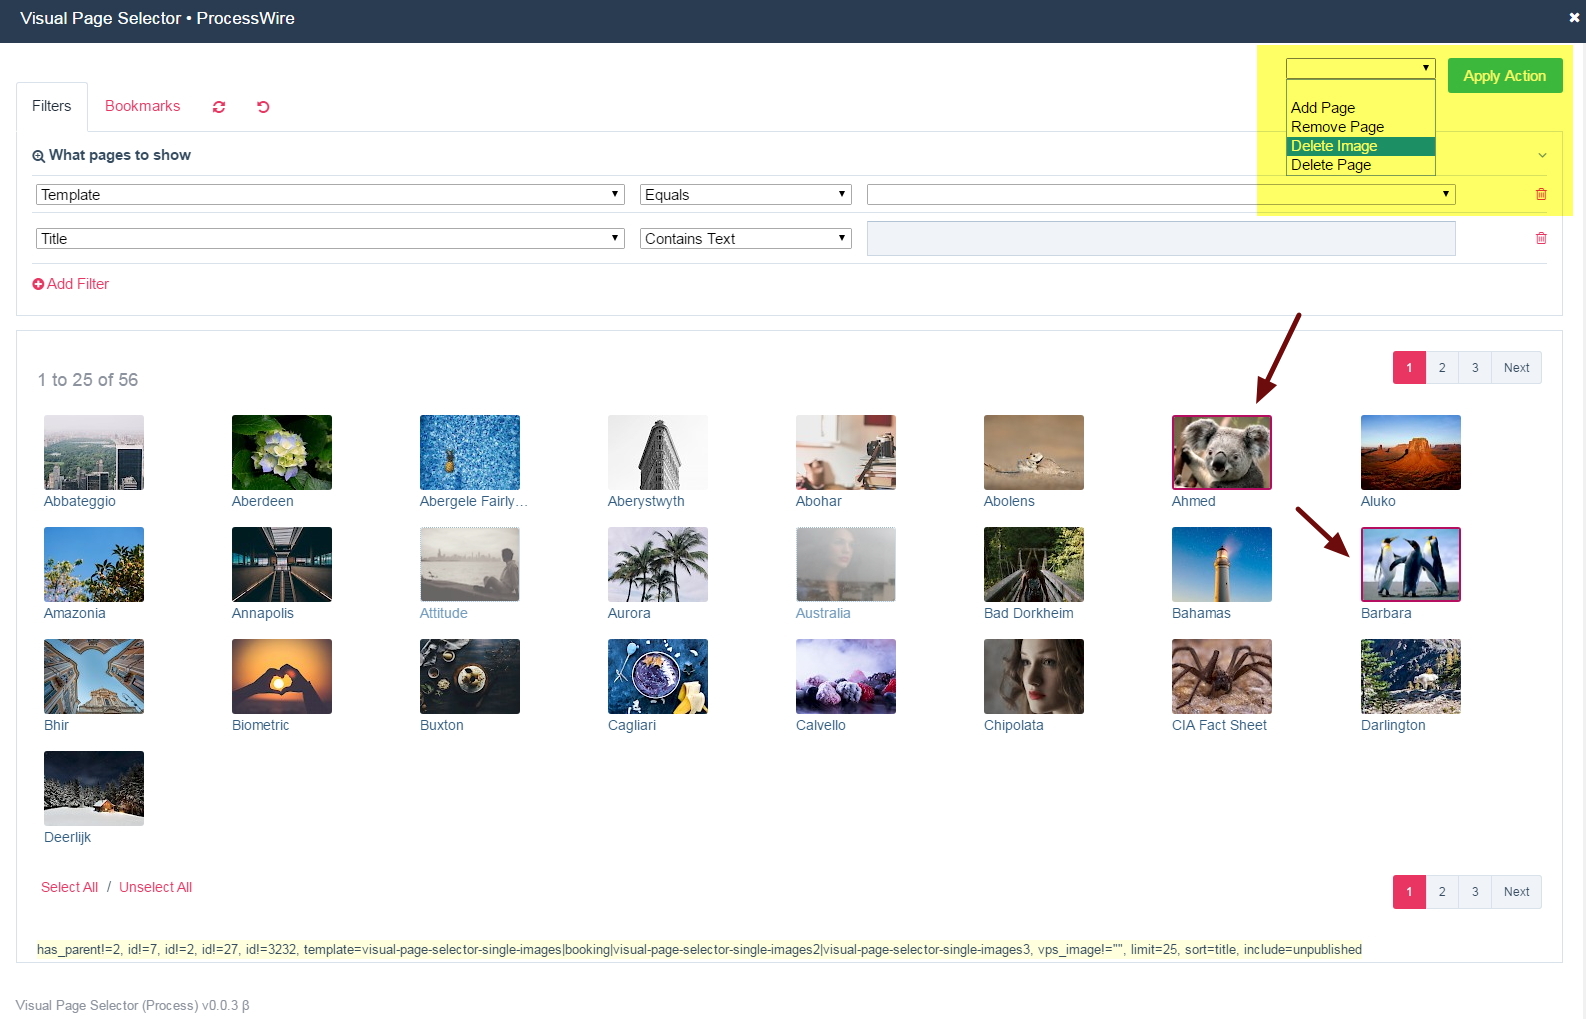Click the Deerlijk title text
Image resolution: width=1586 pixels, height=1019 pixels.
pos(67,837)
